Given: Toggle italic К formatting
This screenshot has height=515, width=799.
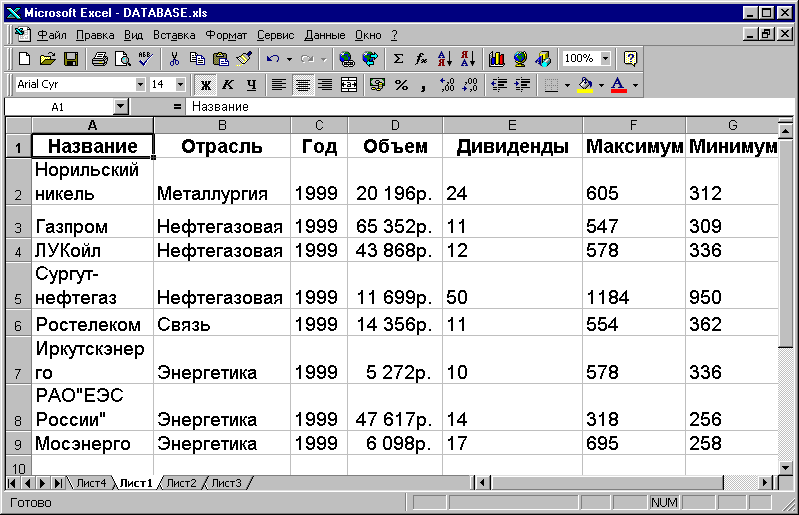Looking at the screenshot, I should point(228,85).
